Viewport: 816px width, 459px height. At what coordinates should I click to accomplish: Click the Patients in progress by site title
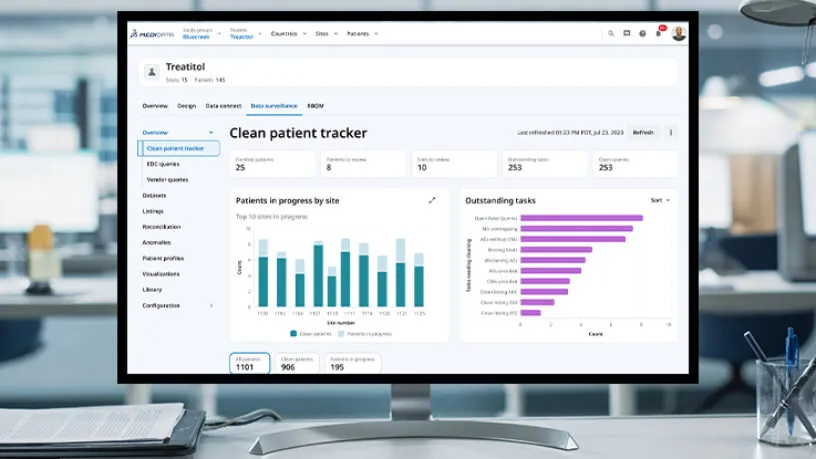[287, 200]
